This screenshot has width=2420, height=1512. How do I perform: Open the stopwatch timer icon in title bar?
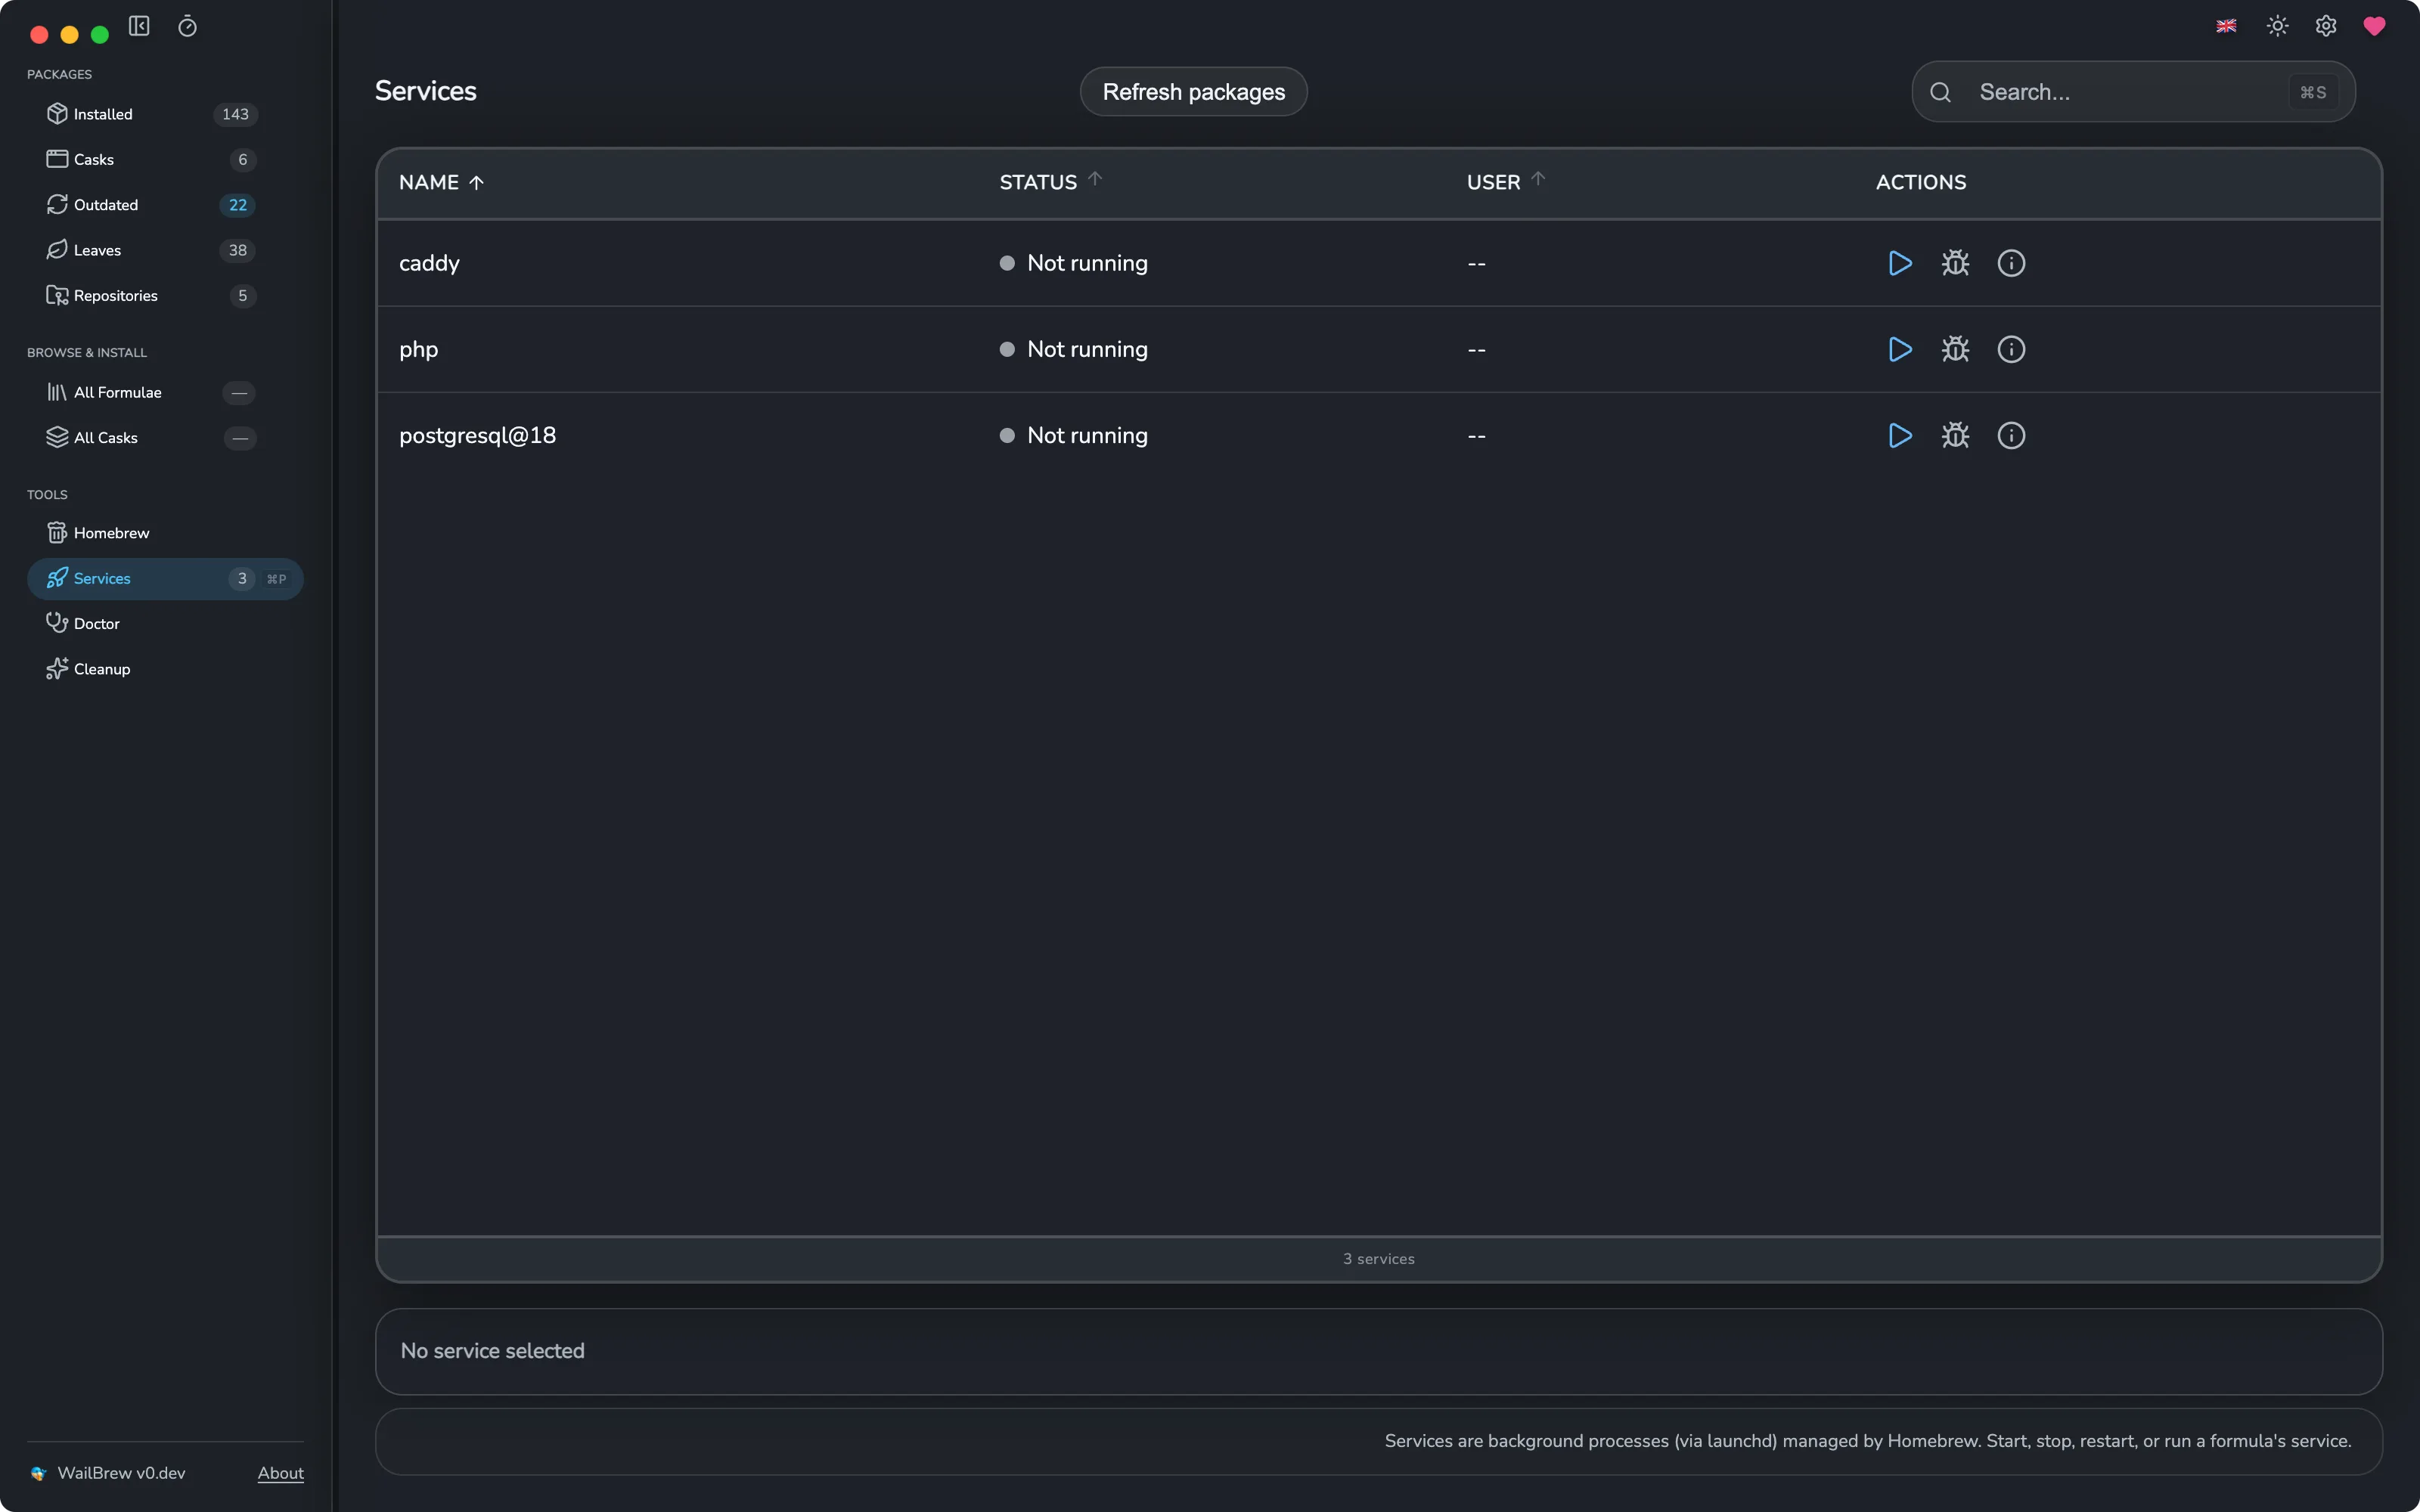click(187, 26)
